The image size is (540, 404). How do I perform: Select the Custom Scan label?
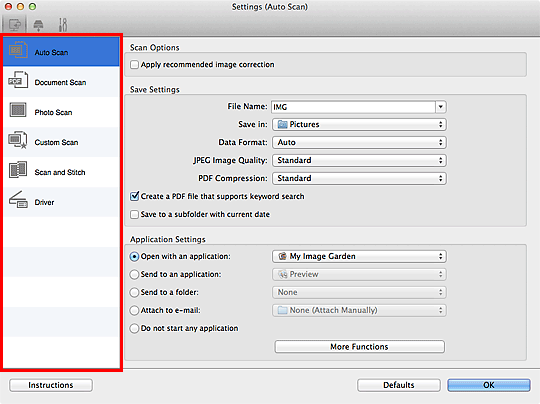click(56, 142)
